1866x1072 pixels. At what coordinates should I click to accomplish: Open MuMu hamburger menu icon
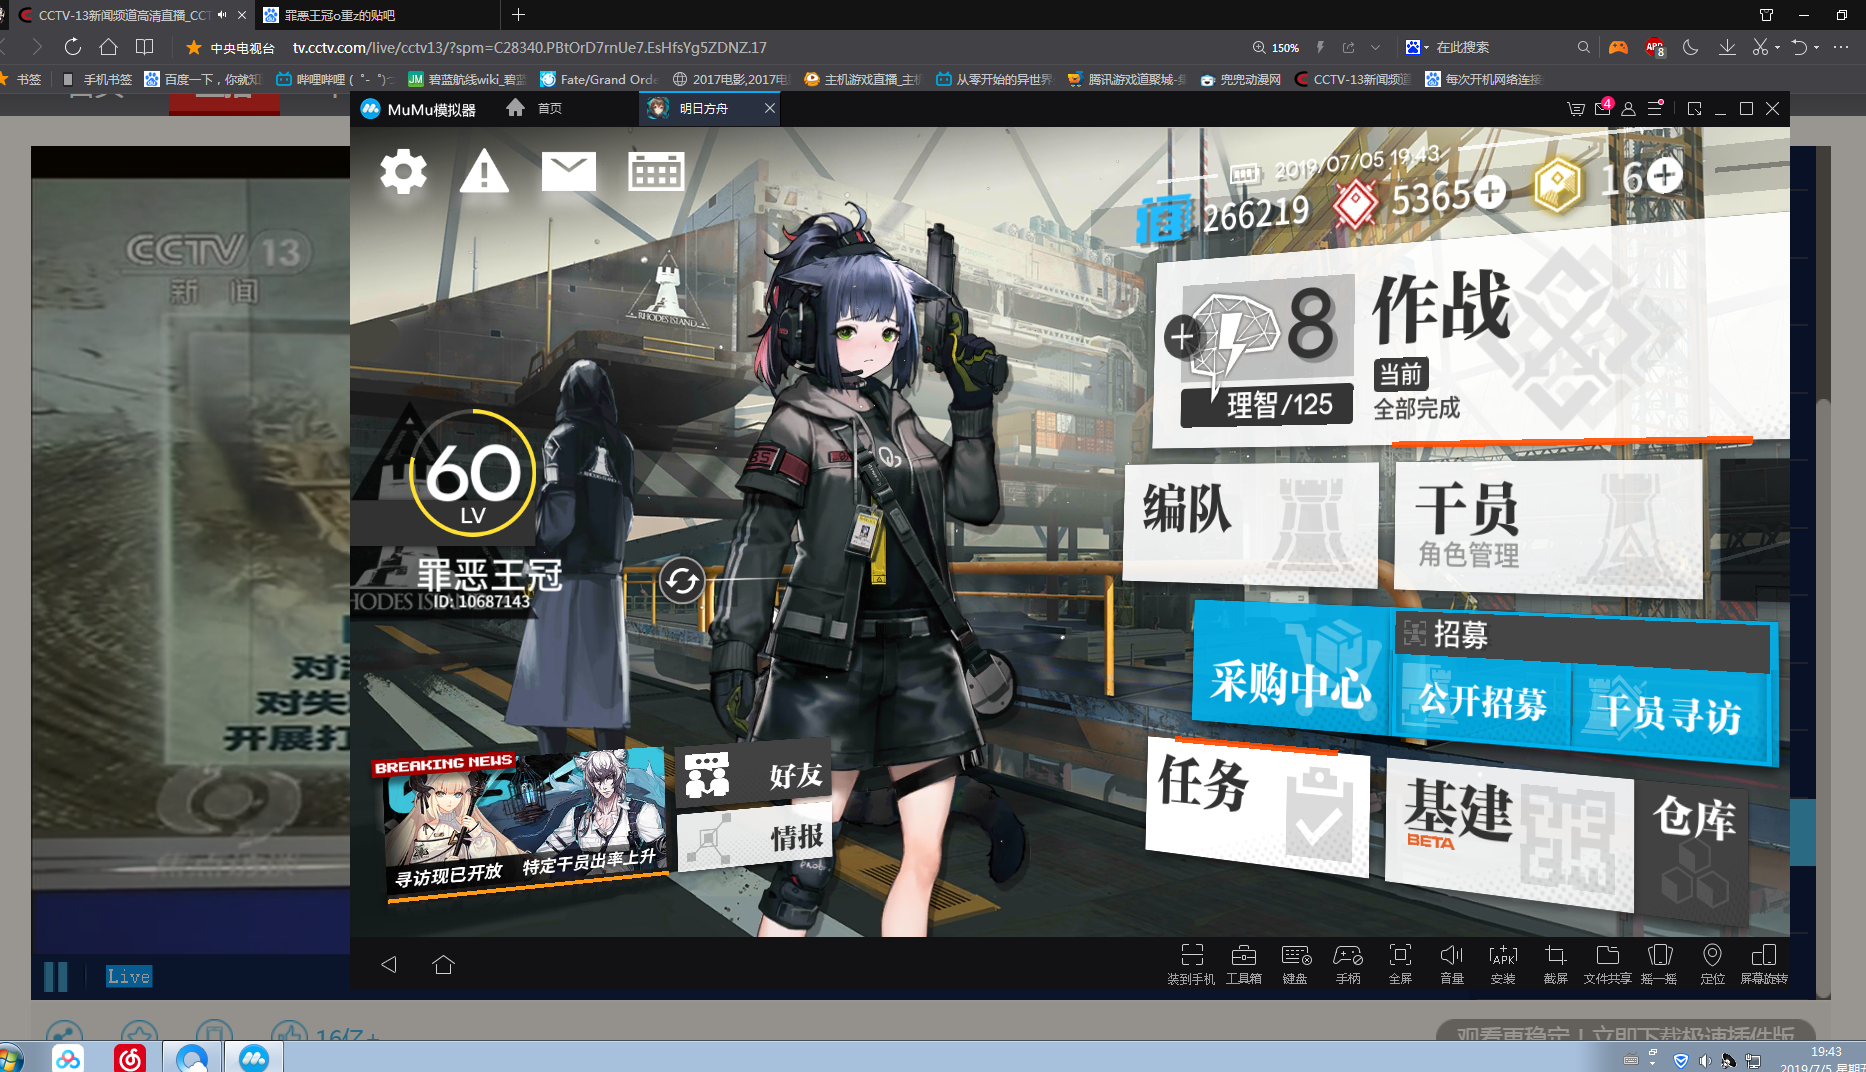coord(1655,108)
